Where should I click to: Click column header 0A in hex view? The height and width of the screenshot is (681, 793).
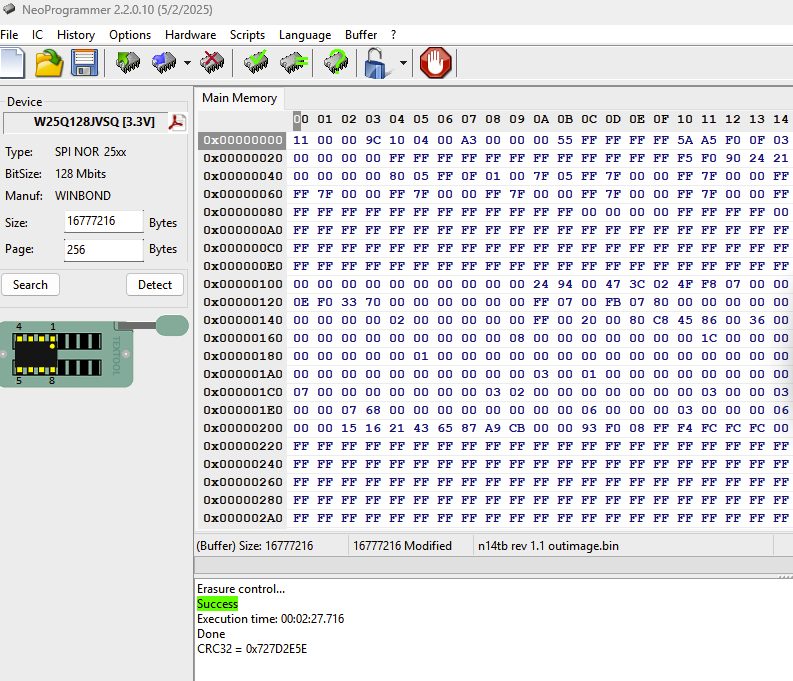coord(541,119)
